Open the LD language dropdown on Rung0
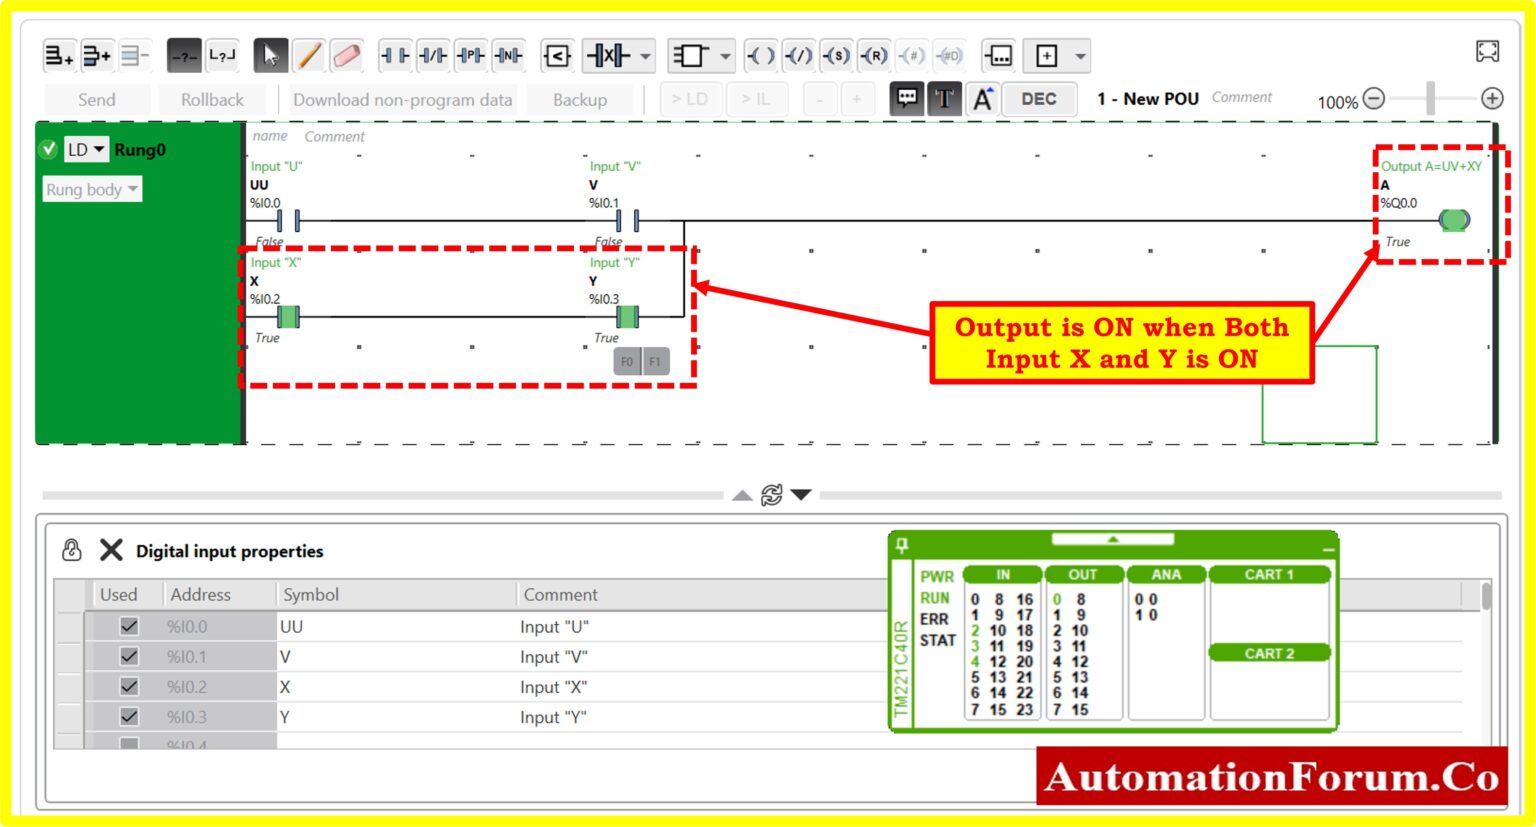The width and height of the screenshot is (1536, 827). 97,149
